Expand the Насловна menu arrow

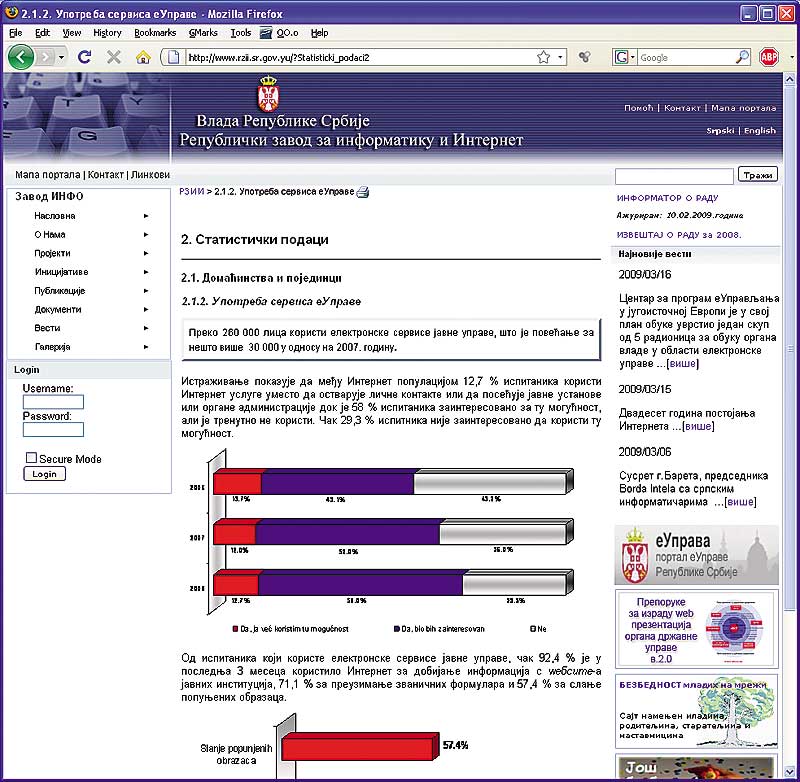click(146, 216)
